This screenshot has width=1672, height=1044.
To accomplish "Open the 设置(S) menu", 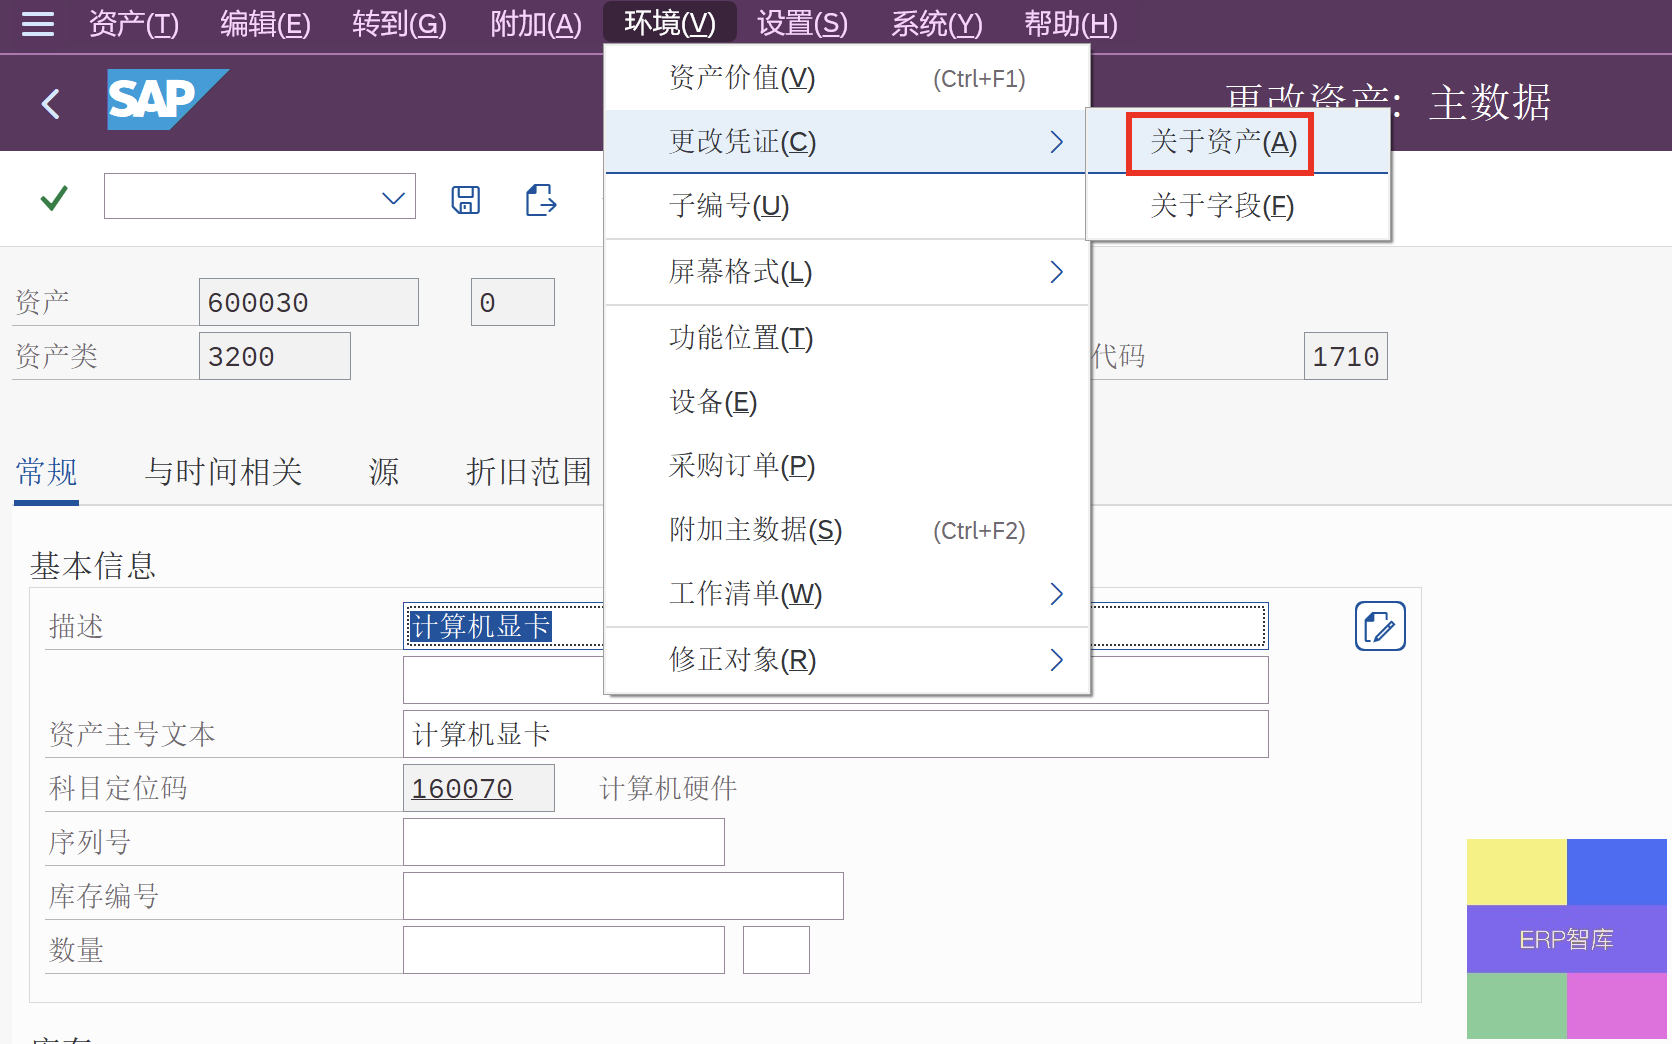I will [x=802, y=23].
